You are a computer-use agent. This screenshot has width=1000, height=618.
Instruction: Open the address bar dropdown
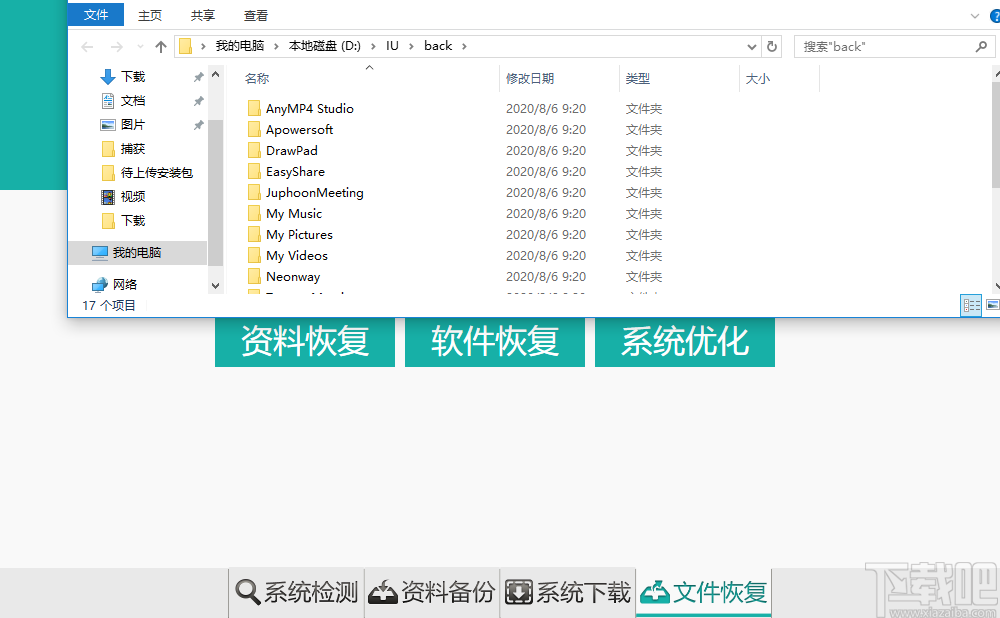click(751, 46)
